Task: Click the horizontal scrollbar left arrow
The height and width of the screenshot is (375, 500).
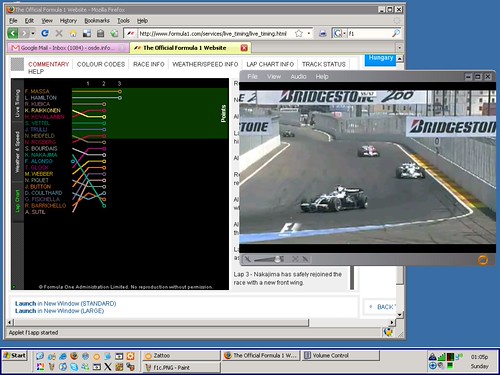Action: [10, 322]
